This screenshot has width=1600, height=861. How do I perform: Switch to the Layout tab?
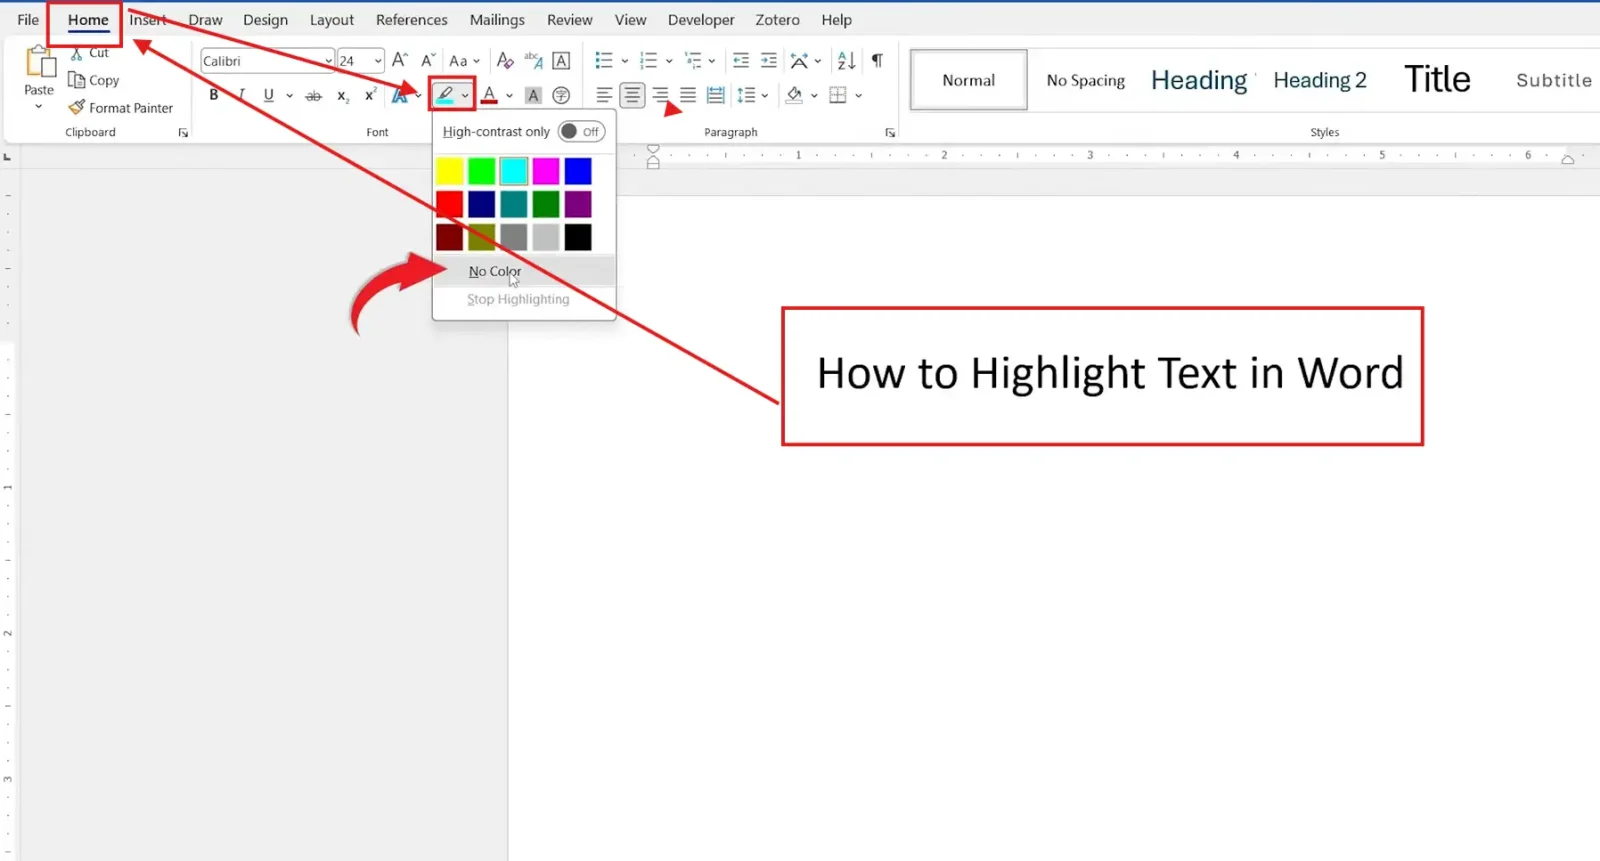[332, 19]
